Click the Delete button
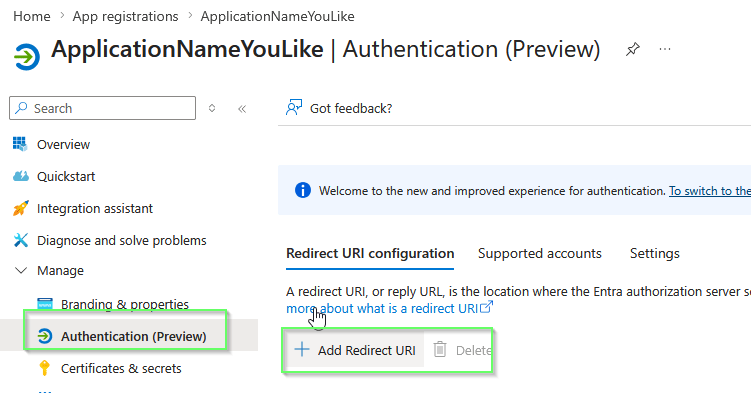 pyautogui.click(x=463, y=350)
